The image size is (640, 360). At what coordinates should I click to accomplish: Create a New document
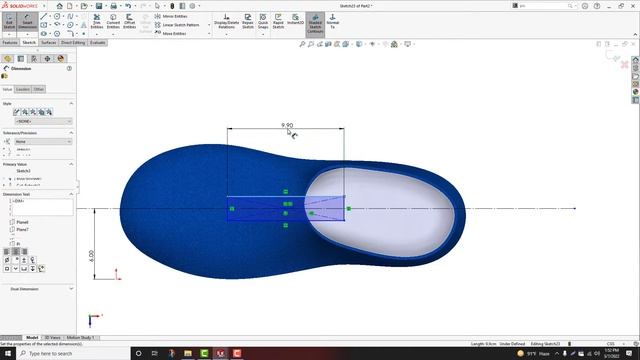pos(70,6)
